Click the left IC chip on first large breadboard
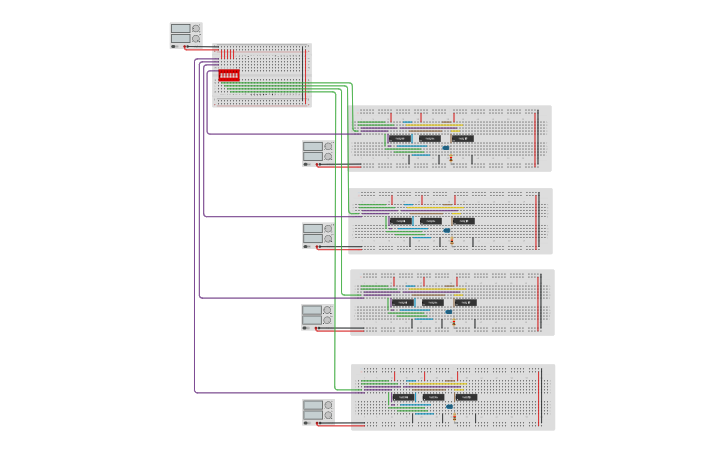Image resolution: width=725 pixels, height=453 pixels. [399, 138]
